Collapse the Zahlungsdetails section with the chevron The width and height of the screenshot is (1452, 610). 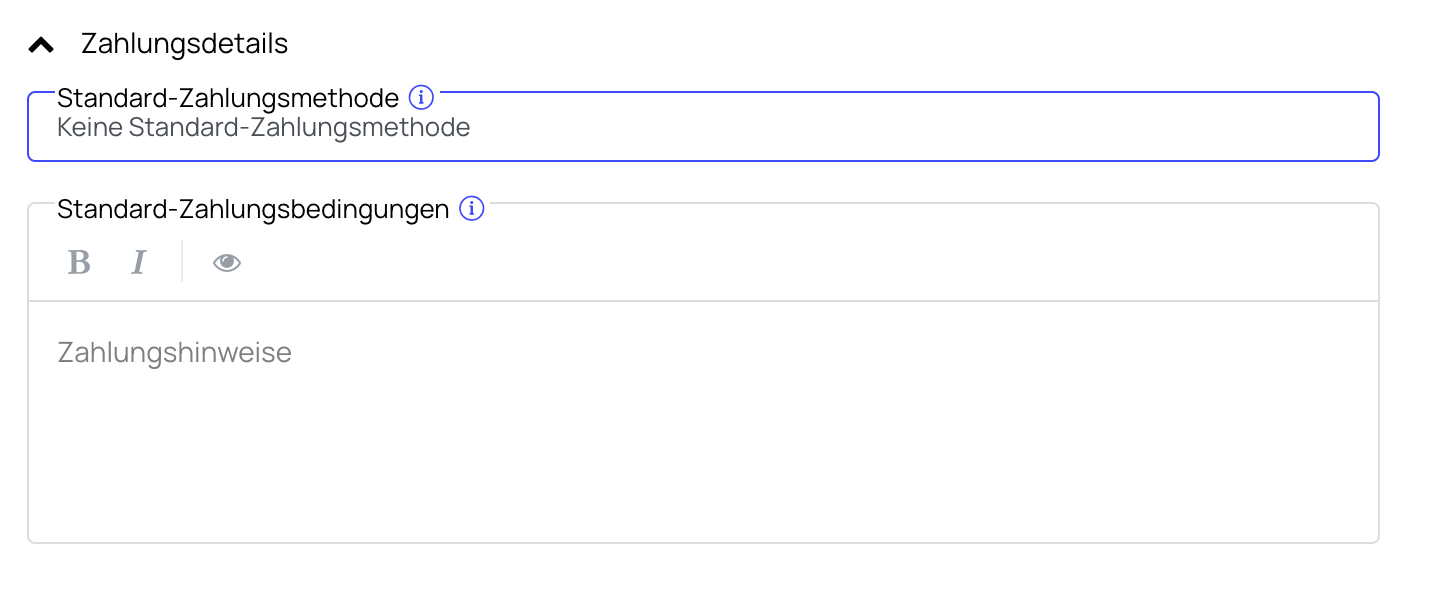click(41, 45)
